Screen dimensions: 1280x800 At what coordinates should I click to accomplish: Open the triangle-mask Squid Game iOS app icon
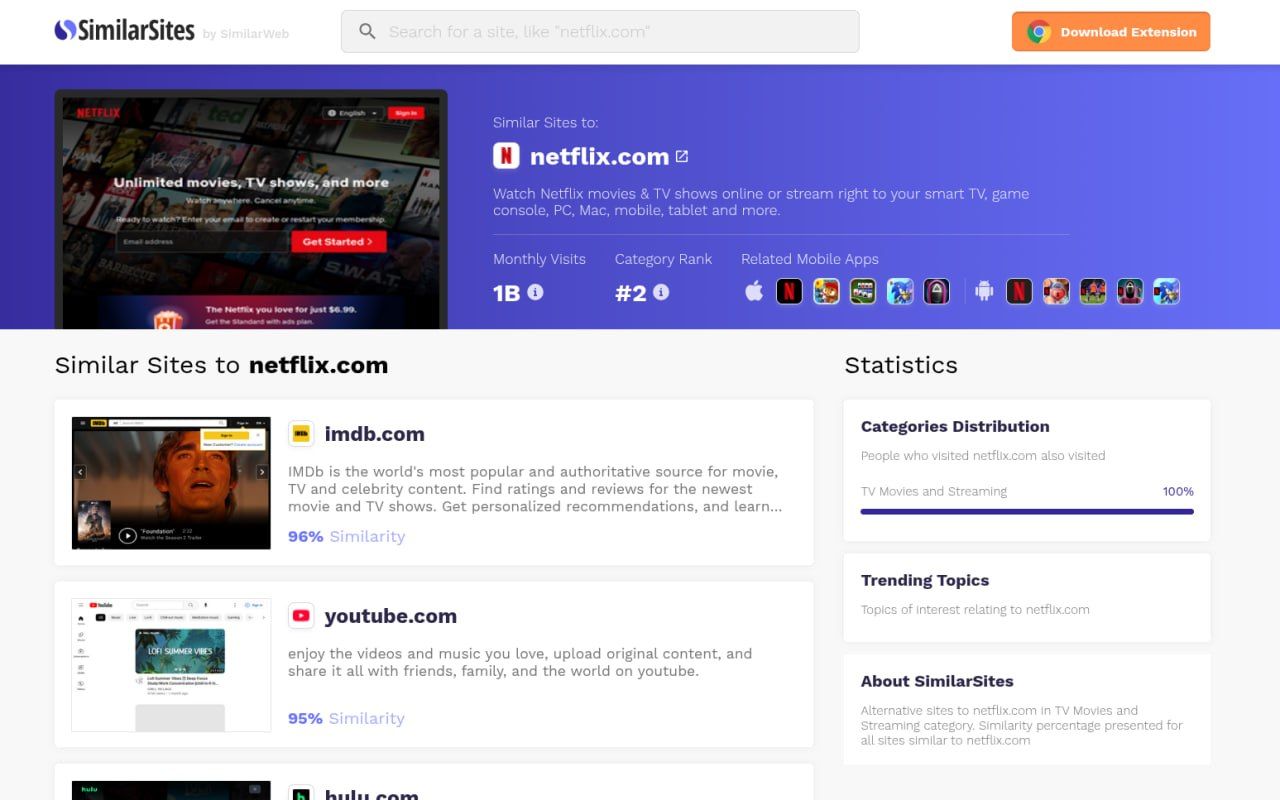pyautogui.click(x=936, y=291)
